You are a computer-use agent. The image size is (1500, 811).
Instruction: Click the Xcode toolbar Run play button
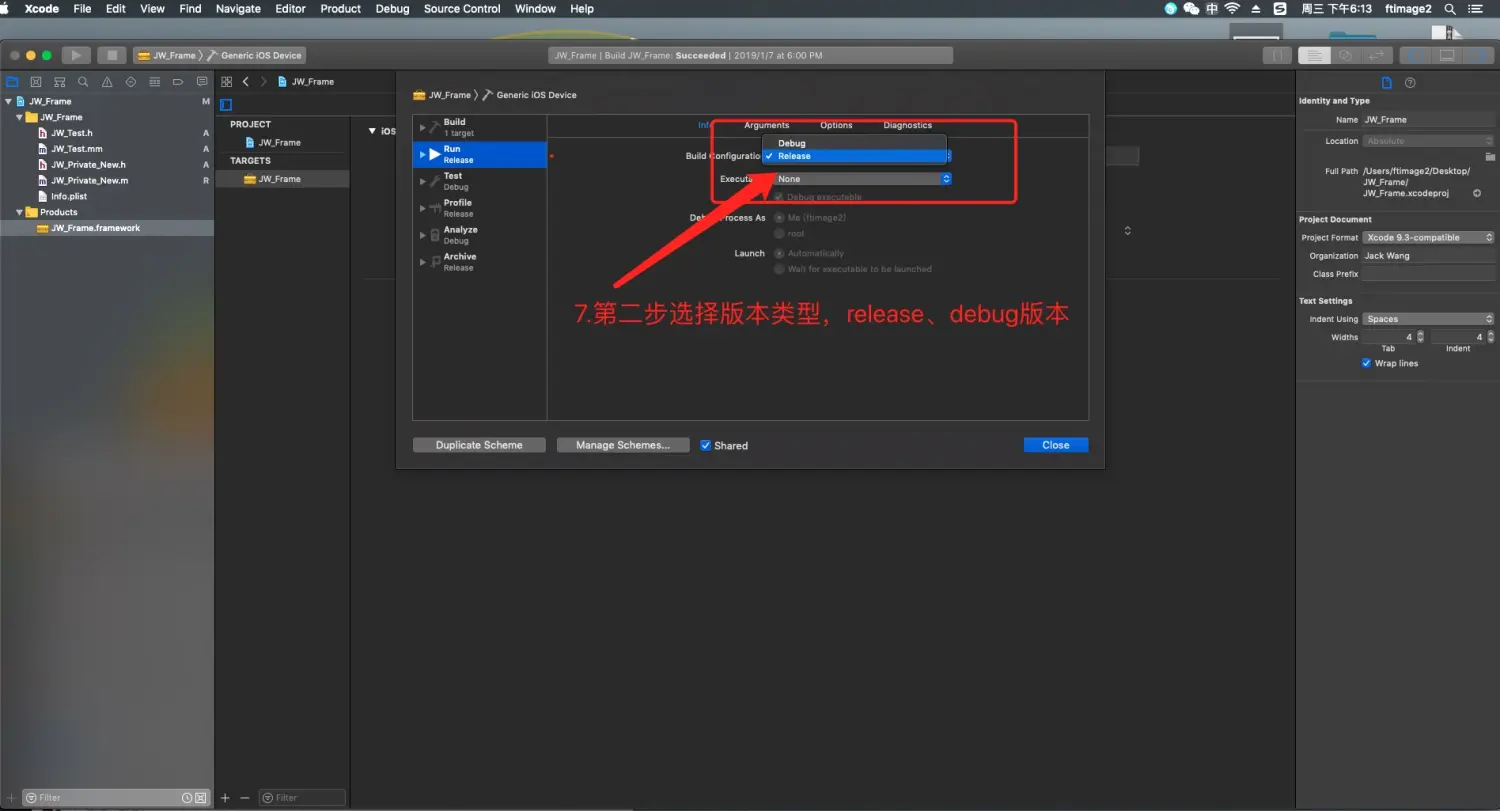pyautogui.click(x=76, y=55)
